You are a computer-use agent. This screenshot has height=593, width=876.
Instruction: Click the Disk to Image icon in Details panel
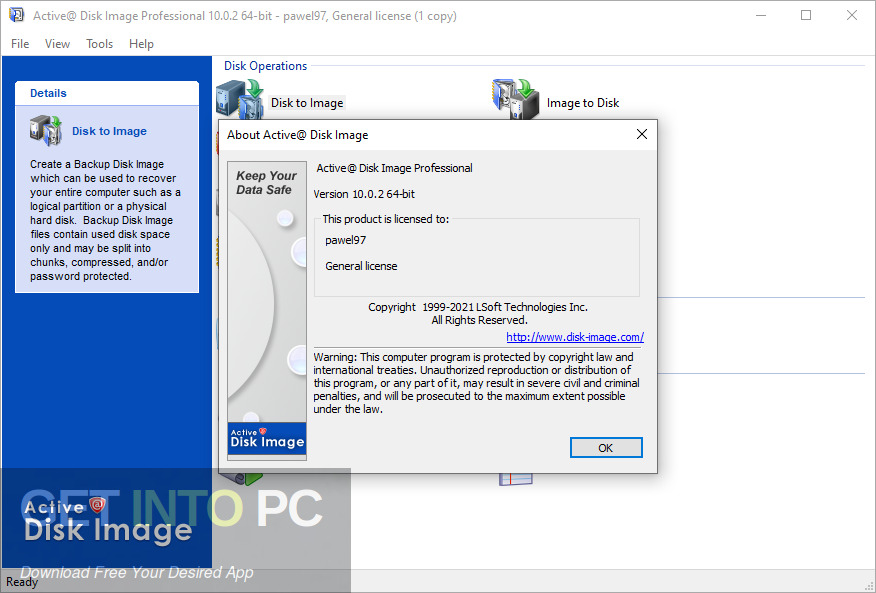[46, 131]
